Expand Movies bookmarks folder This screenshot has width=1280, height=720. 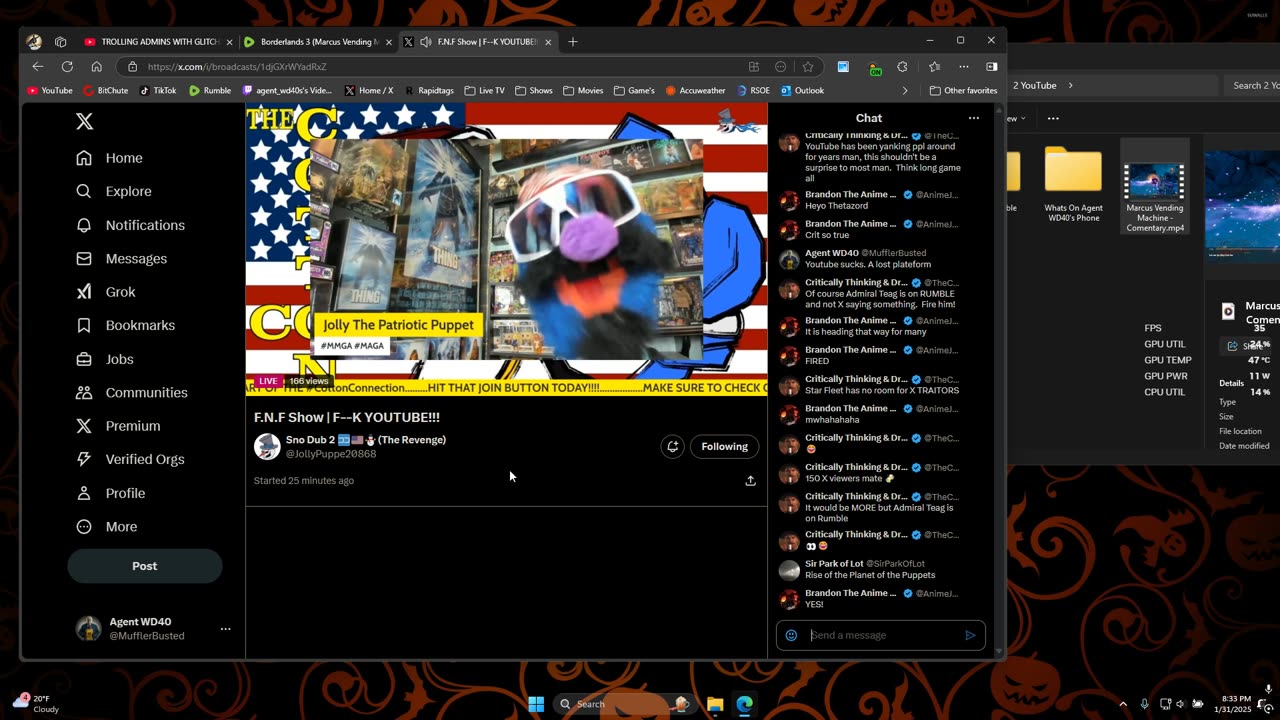click(584, 90)
